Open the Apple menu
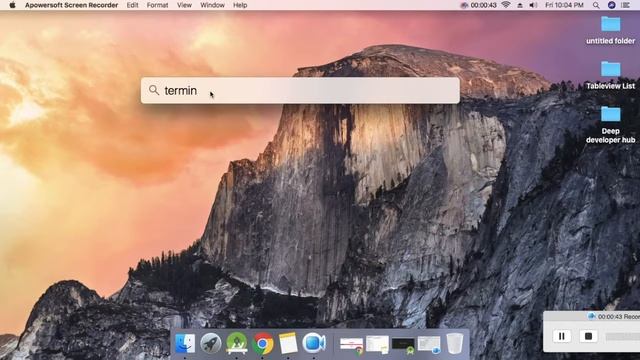The image size is (640, 360). coord(12,5)
